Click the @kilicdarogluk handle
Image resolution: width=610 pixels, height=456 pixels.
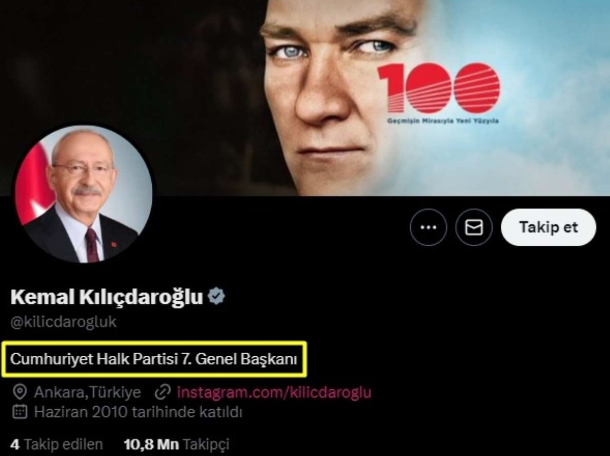(63, 322)
